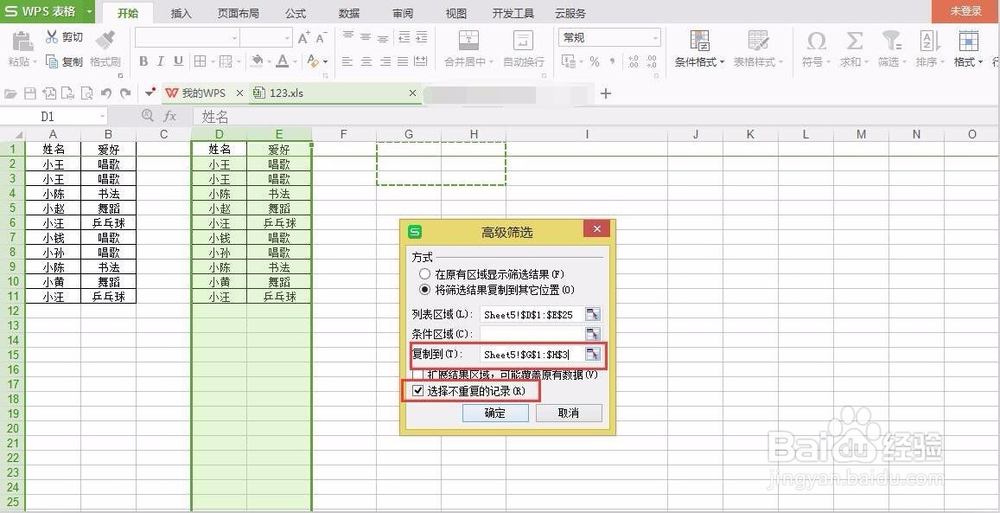The width and height of the screenshot is (1000, 513).
Task: Click the Cut scissors button
Action: (64, 38)
